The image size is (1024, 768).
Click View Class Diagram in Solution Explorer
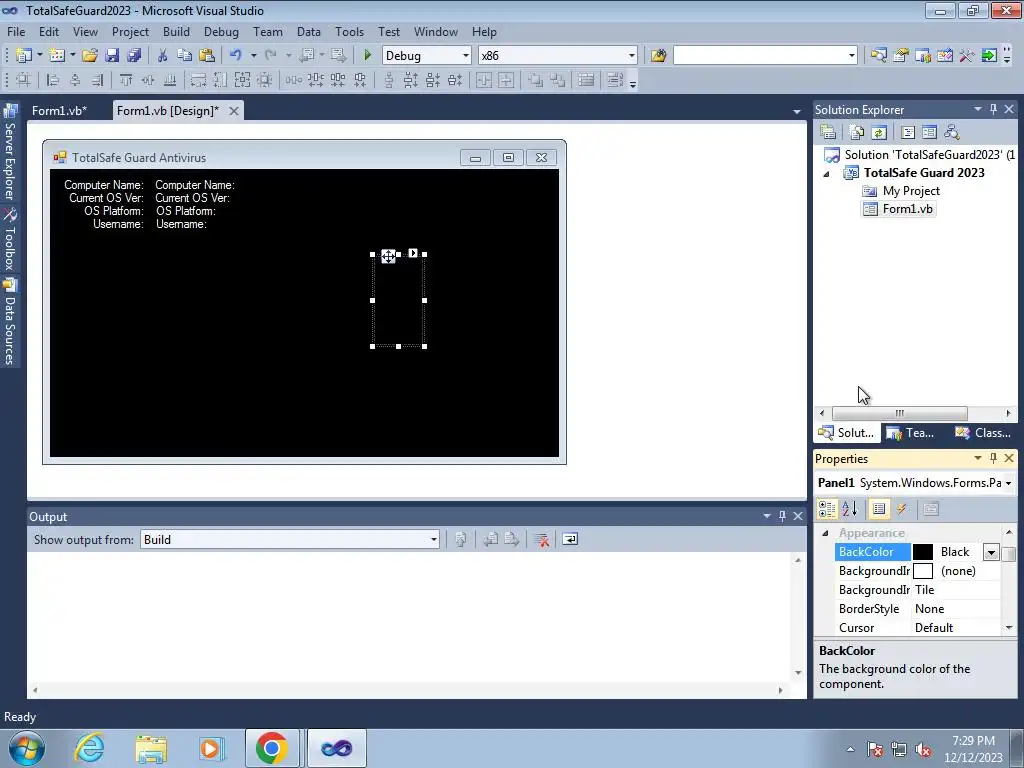[952, 133]
